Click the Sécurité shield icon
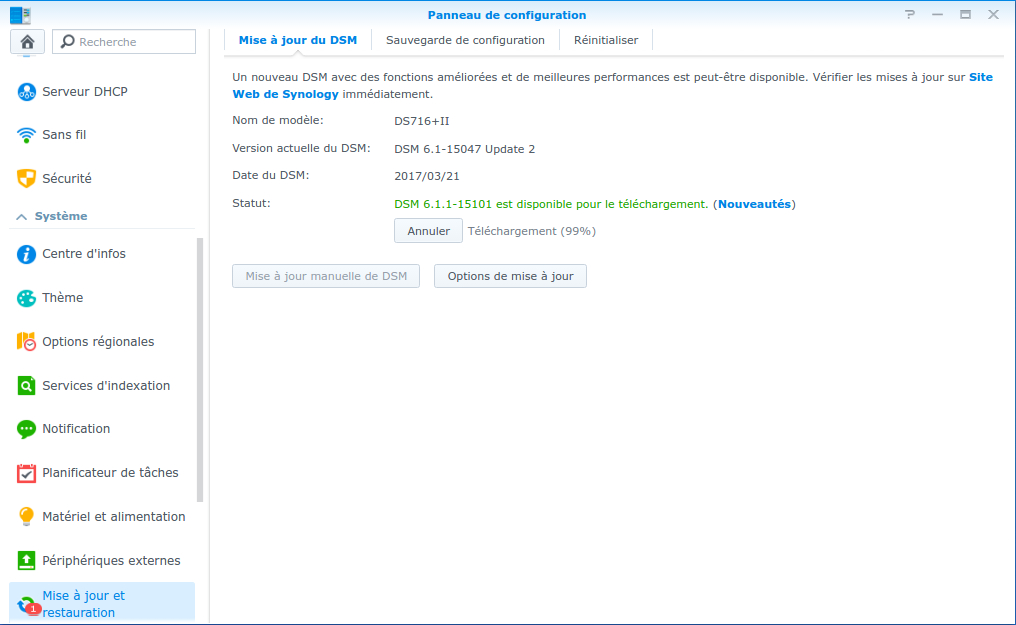 pyautogui.click(x=27, y=178)
